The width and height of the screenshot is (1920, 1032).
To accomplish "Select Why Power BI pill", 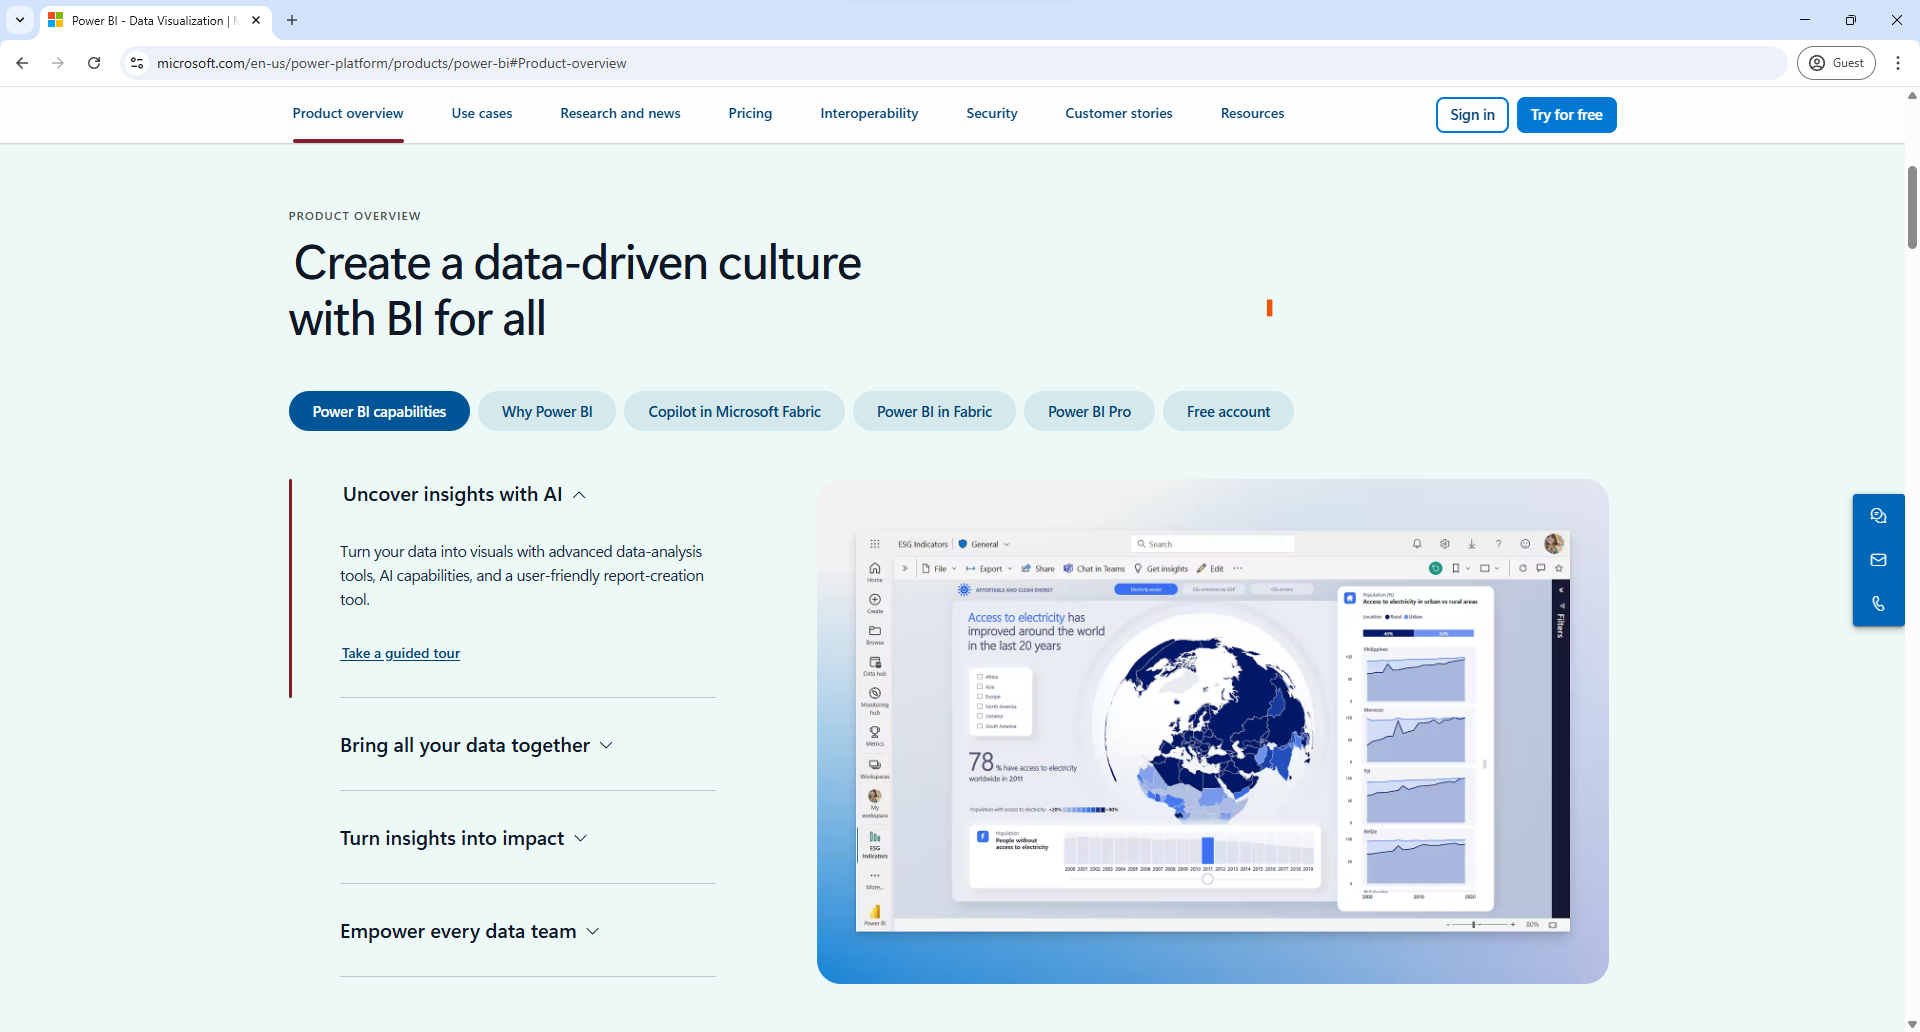I will tap(547, 411).
